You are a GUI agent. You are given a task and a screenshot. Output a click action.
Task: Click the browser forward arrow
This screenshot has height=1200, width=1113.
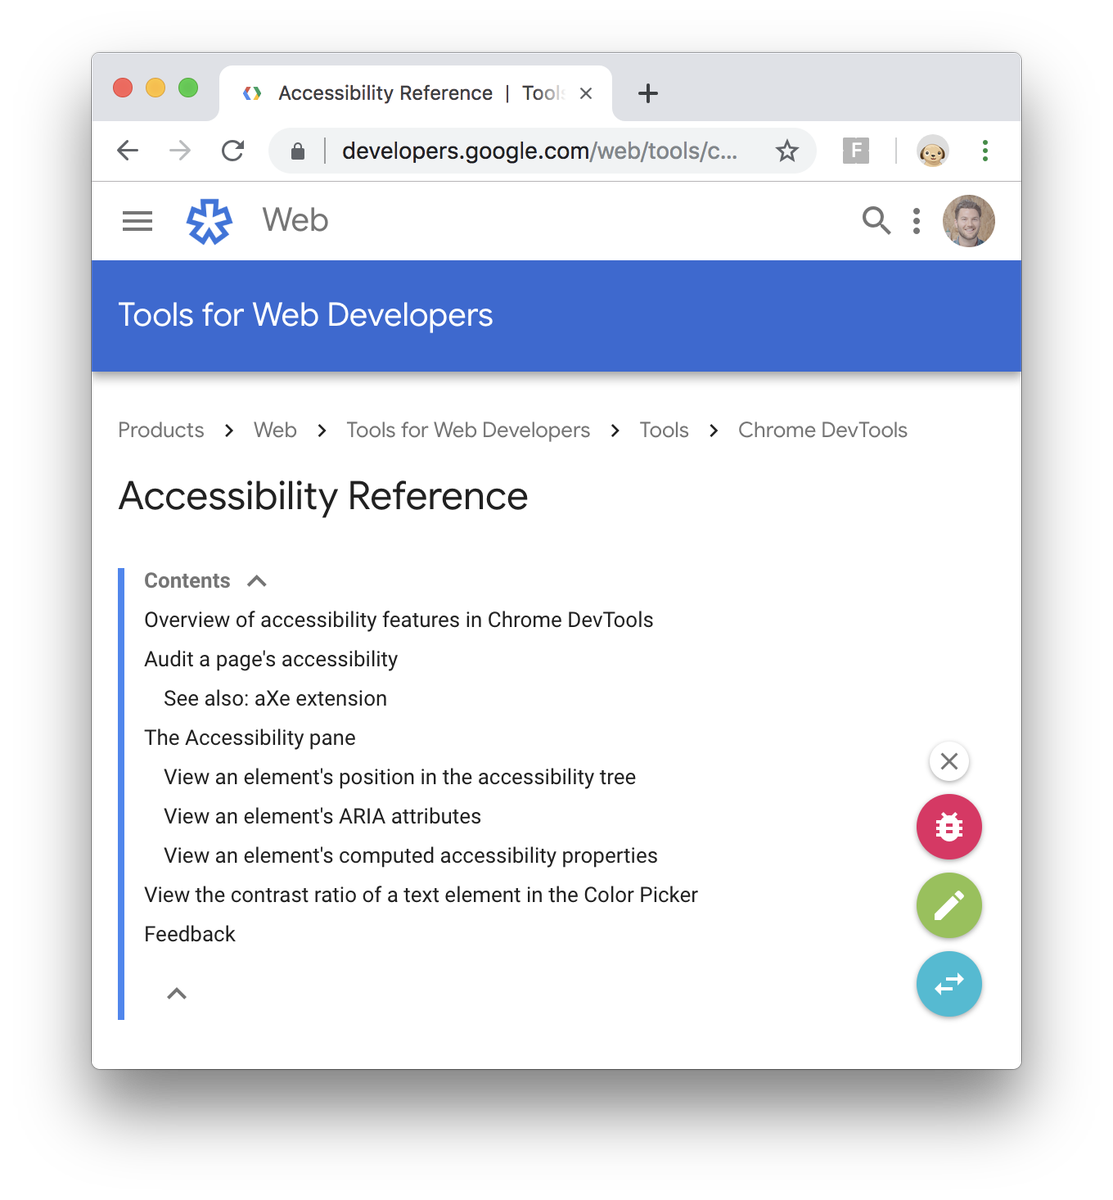[x=180, y=151]
